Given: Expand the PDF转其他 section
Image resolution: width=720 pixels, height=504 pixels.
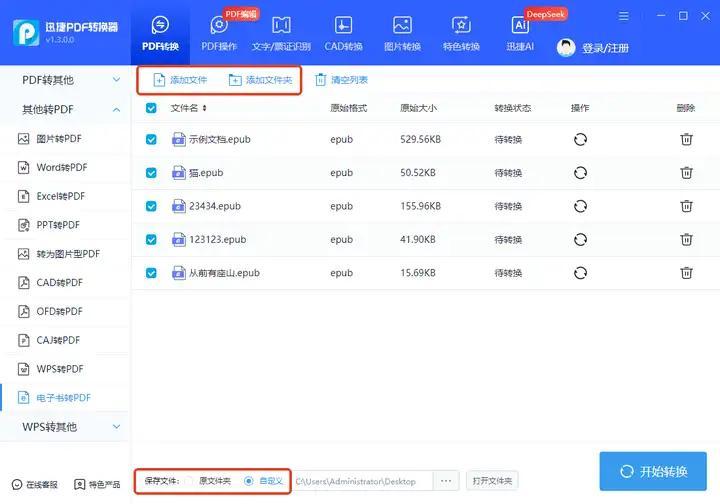Looking at the screenshot, I should [x=116, y=80].
